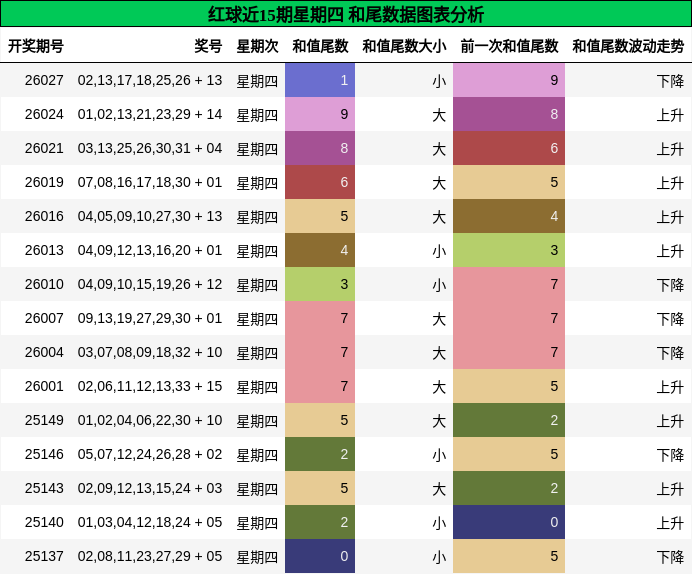Select navy 和值尾数 cell 0 in row 25137
This screenshot has width=692, height=574.
pos(320,556)
